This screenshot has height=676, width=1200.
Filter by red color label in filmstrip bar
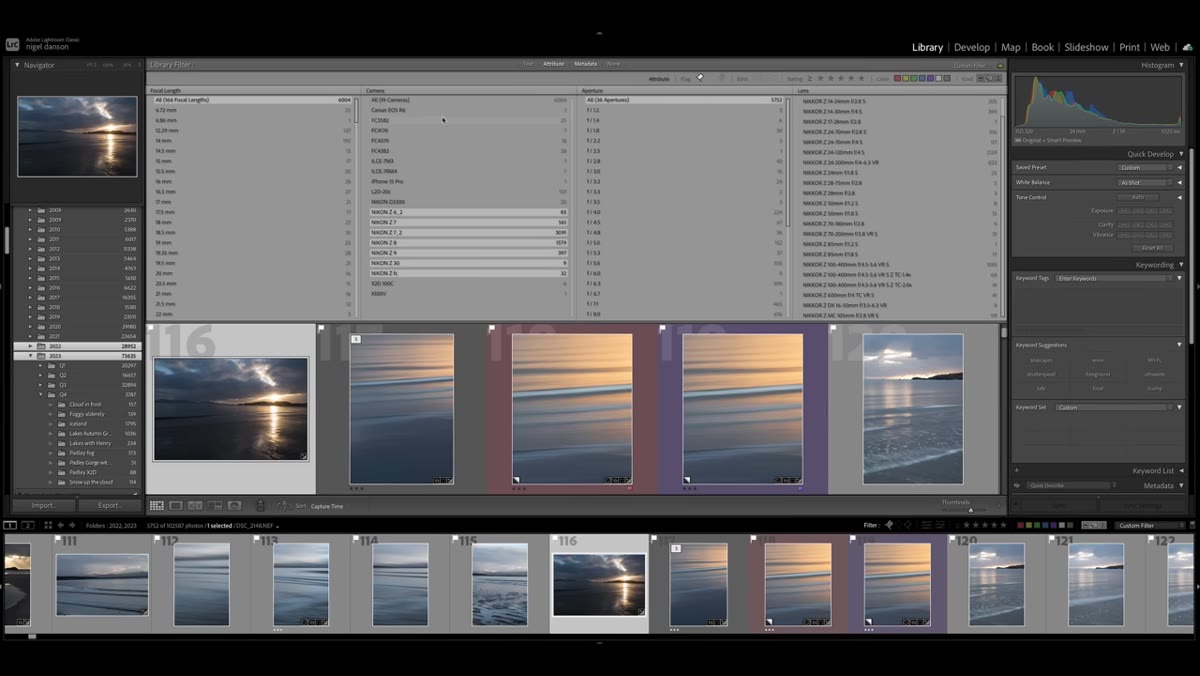pos(1021,525)
